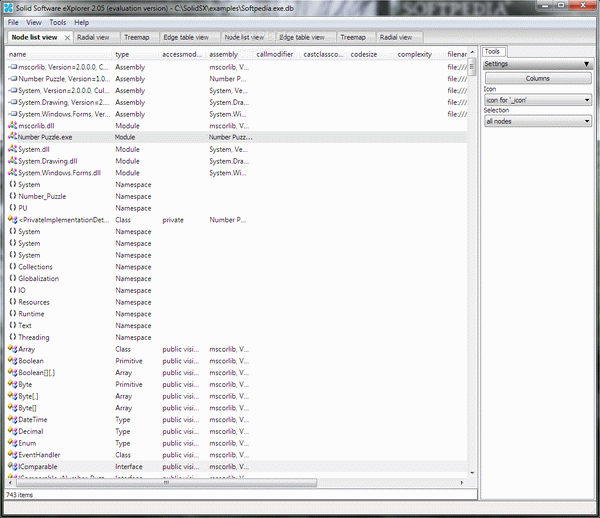Sort by the callmodifier column header
Image resolution: width=600 pixels, height=518 pixels.
pos(278,54)
